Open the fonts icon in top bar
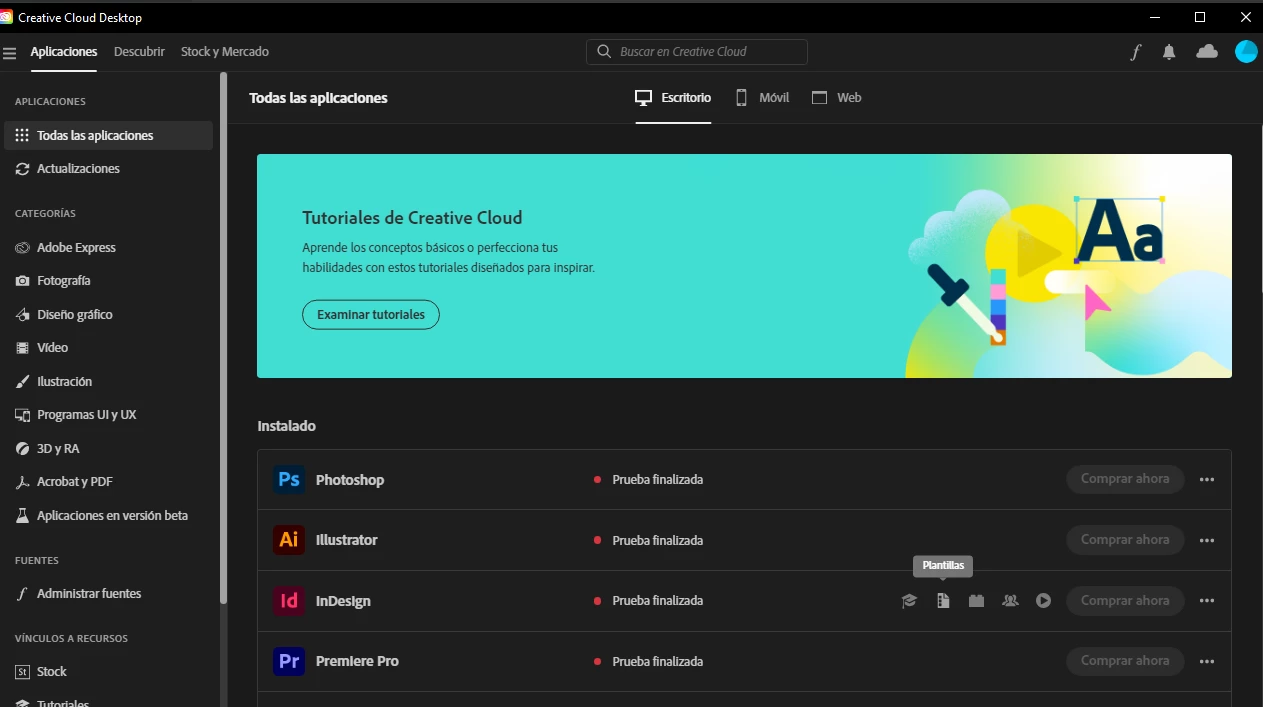 click(1135, 52)
